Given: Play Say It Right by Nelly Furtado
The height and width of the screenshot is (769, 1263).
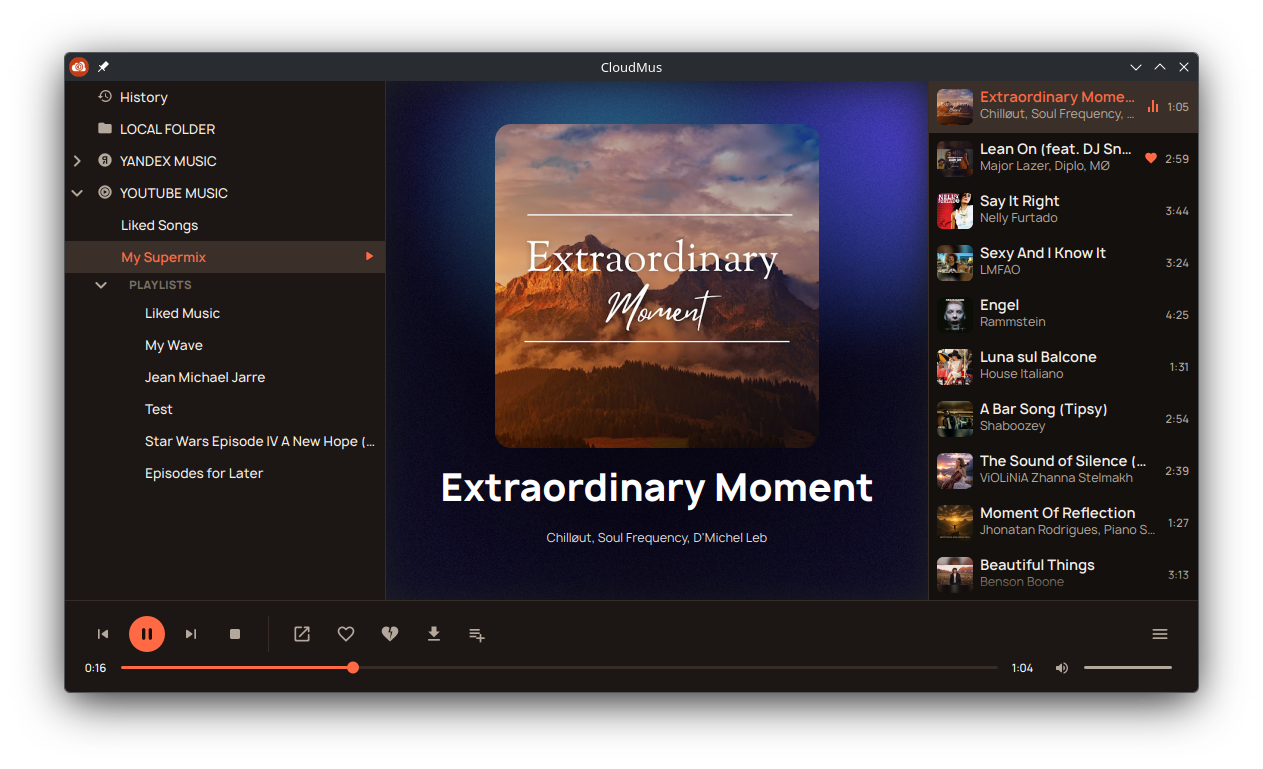Looking at the screenshot, I should pyautogui.click(x=1063, y=210).
